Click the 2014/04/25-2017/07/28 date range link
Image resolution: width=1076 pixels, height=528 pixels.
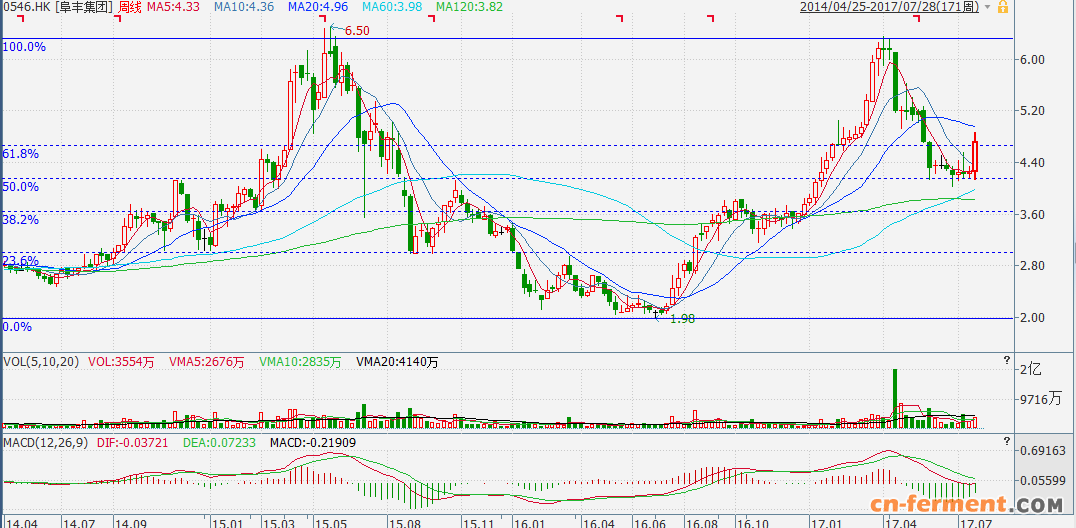tap(889, 7)
